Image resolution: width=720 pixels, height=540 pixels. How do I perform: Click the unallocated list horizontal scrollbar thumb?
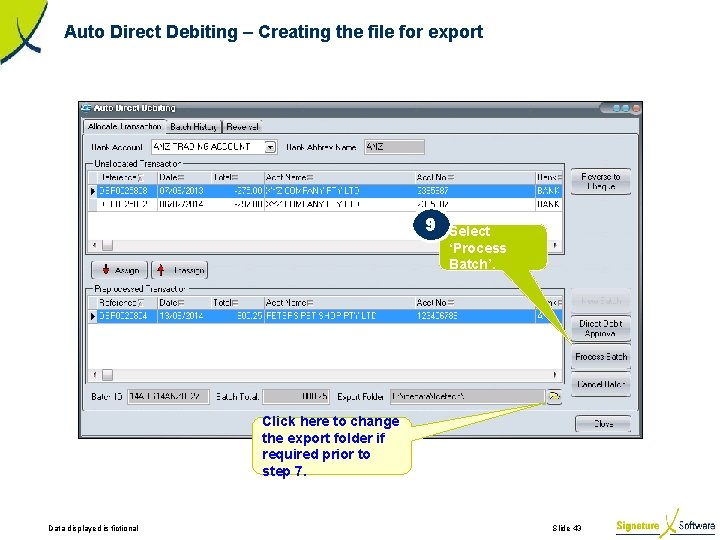click(107, 245)
